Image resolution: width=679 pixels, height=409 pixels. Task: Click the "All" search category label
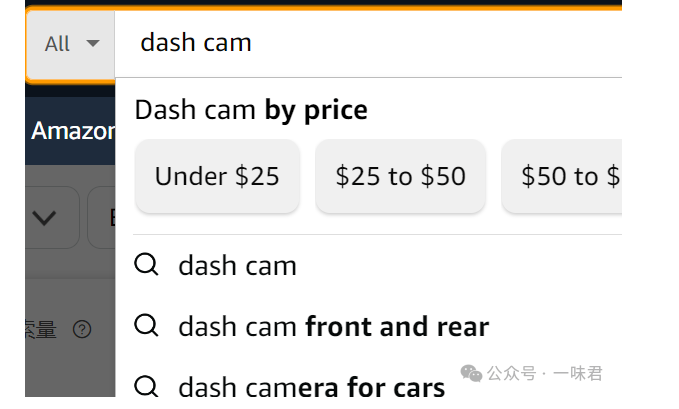pos(58,44)
